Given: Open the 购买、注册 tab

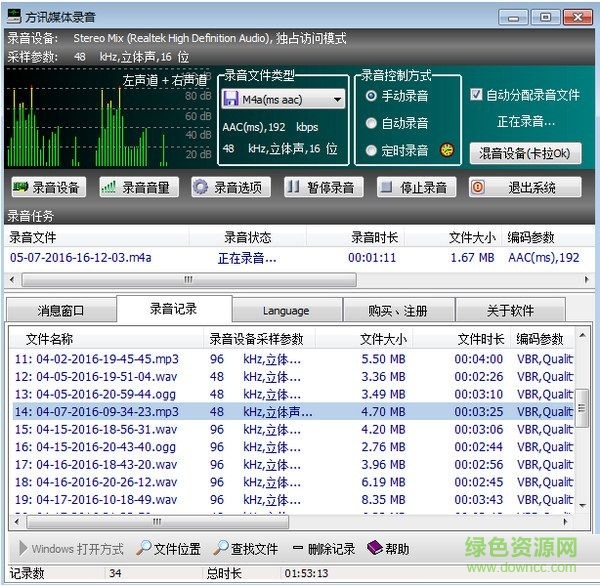Looking at the screenshot, I should 397,310.
